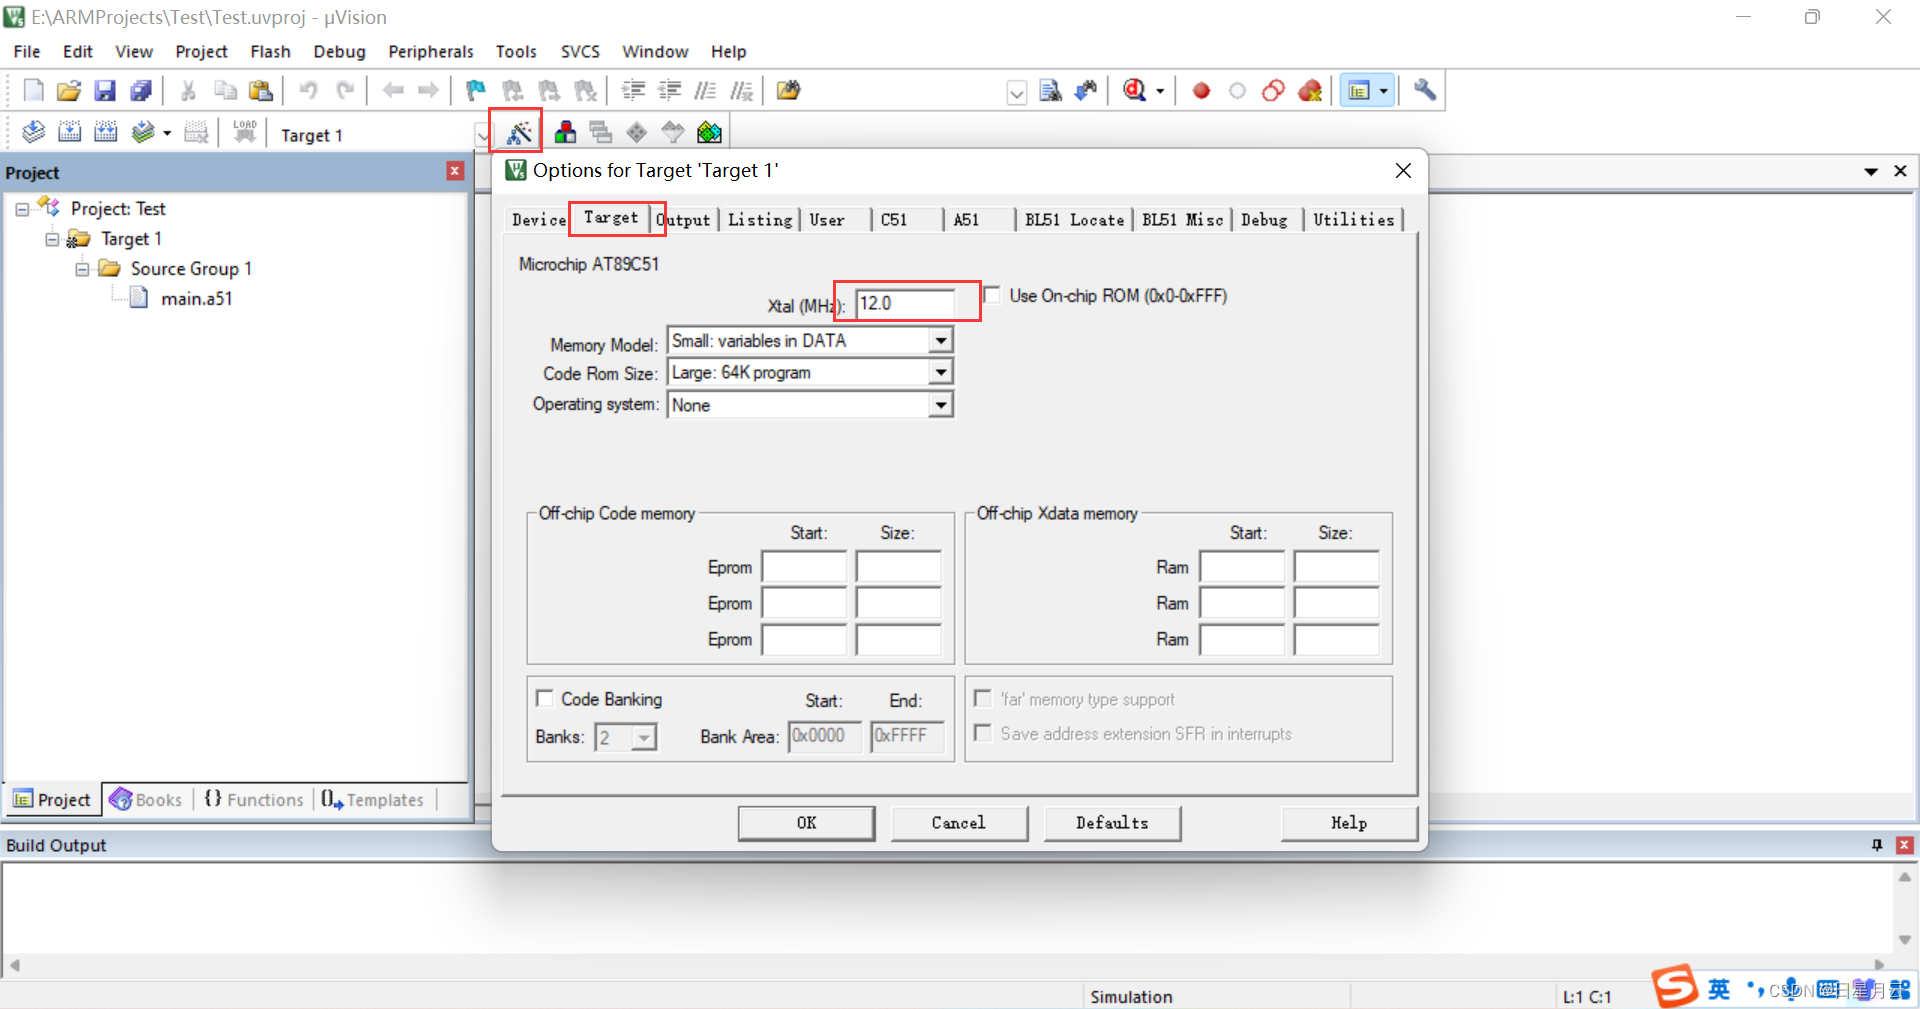
Task: Switch to Books panel tab
Action: pos(146,800)
